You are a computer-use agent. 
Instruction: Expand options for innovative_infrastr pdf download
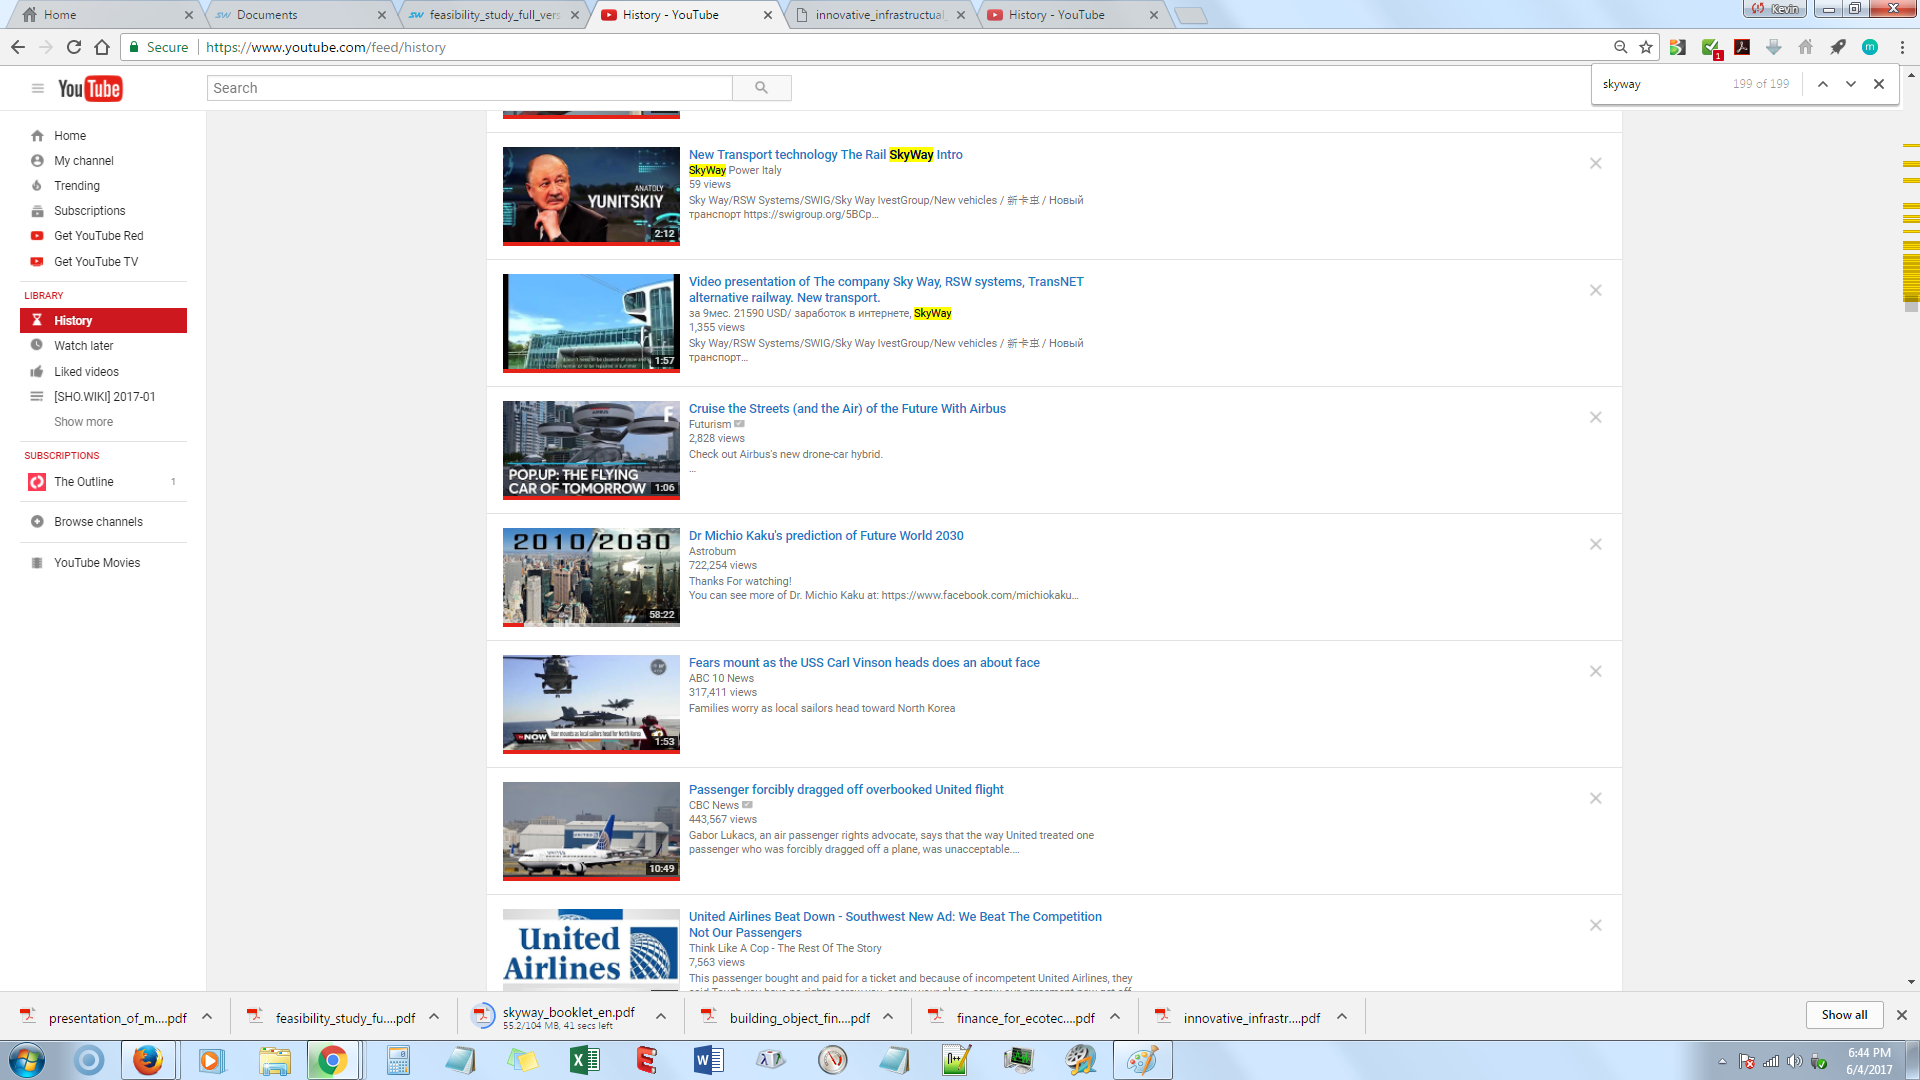coord(1342,1017)
